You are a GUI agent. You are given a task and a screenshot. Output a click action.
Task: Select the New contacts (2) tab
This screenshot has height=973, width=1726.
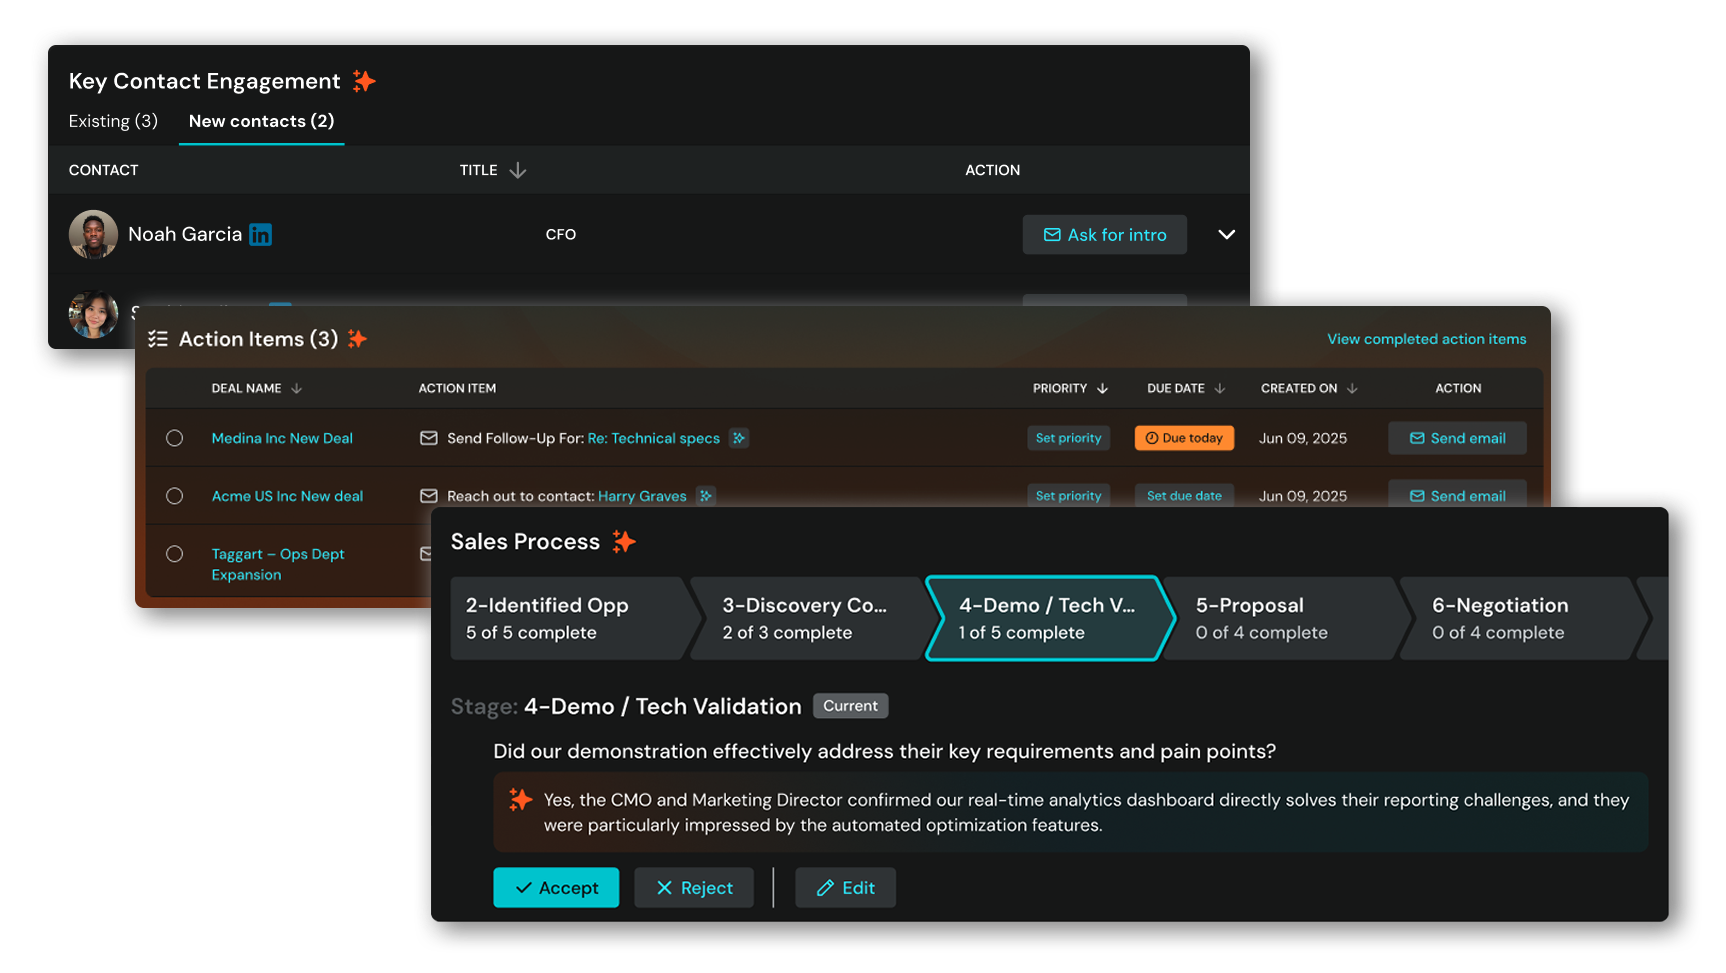click(261, 121)
